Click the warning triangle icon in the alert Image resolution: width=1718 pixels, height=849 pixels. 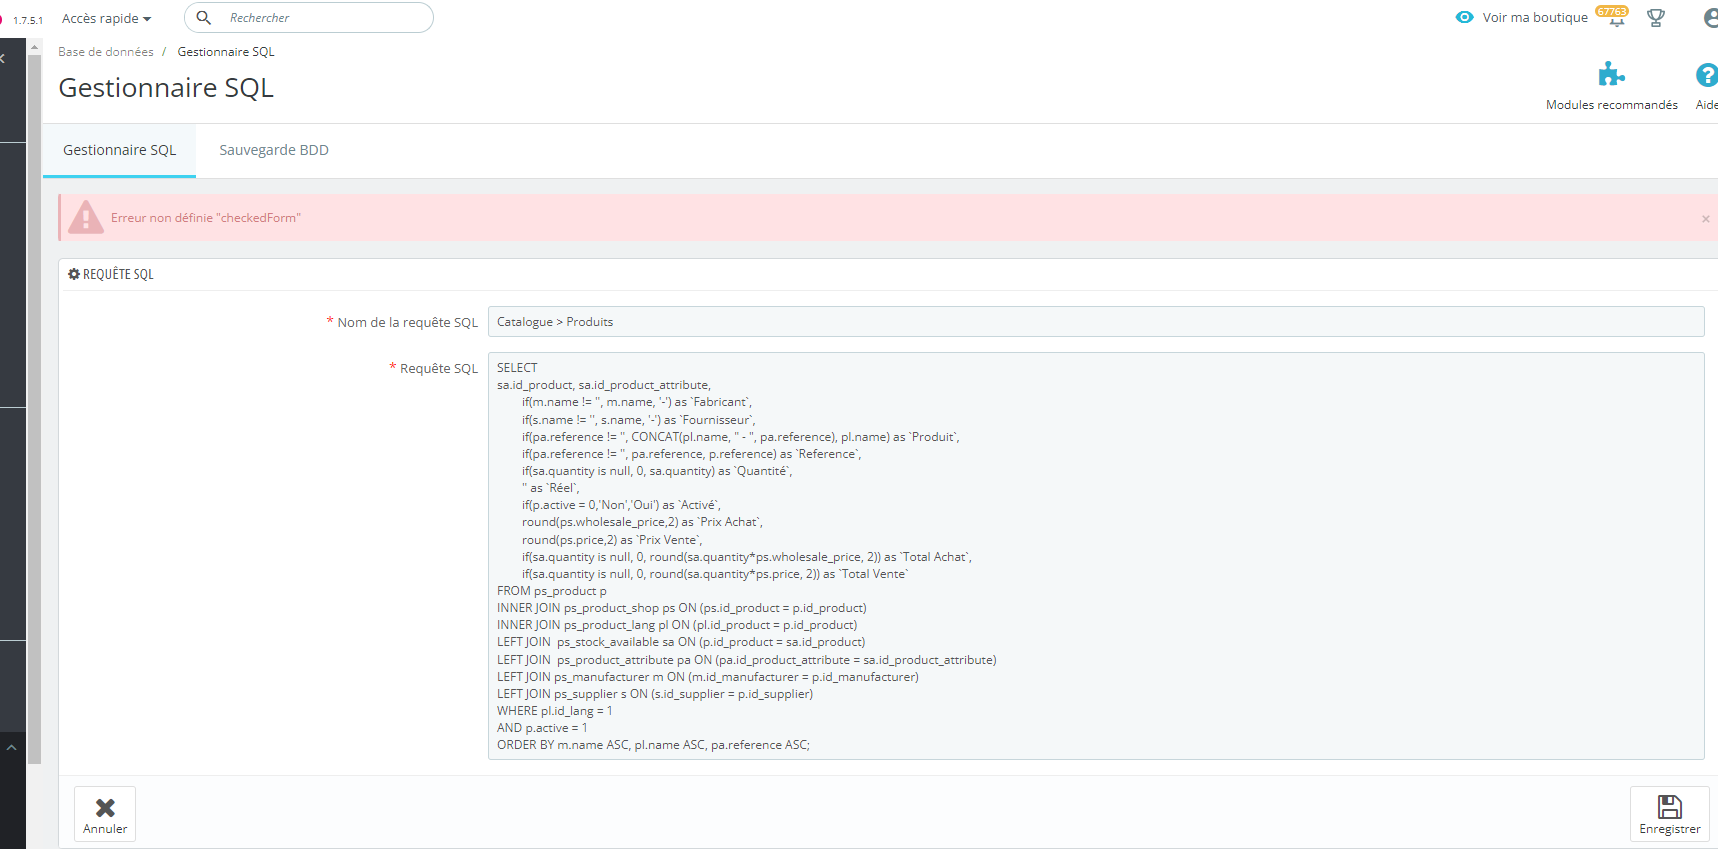[86, 217]
